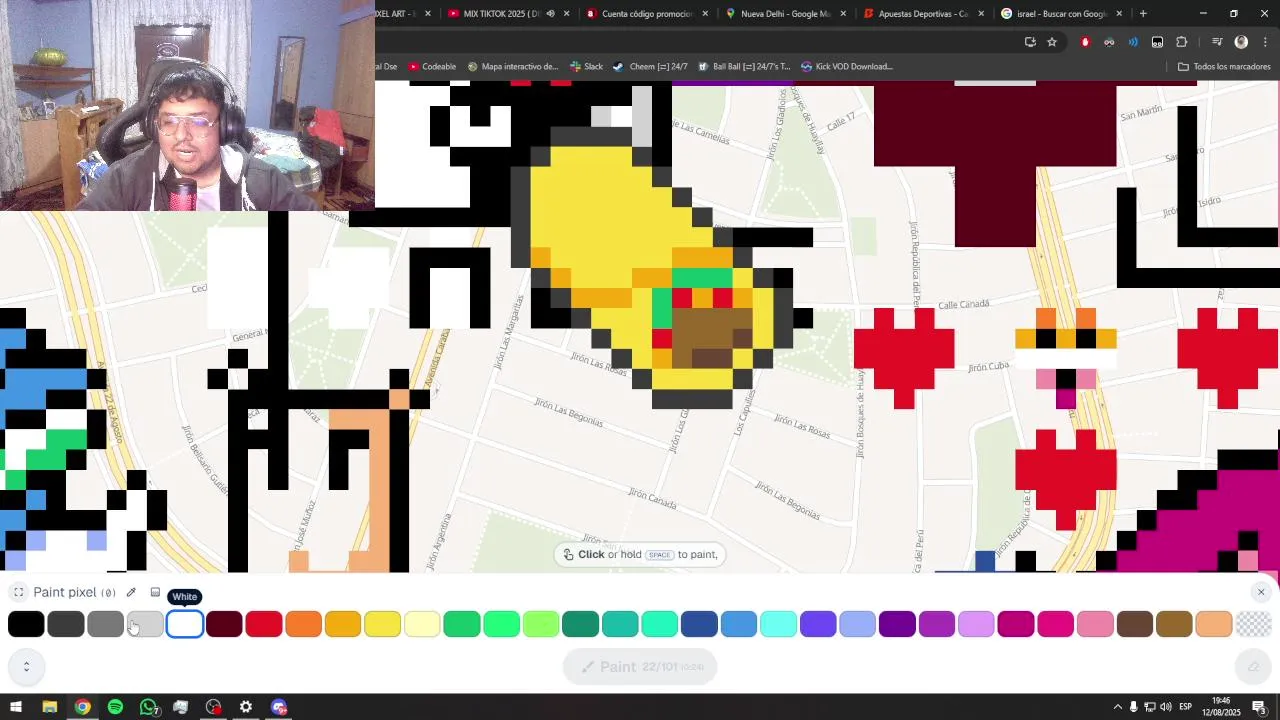The image size is (1280, 720).
Task: Select the eraser tool button
Action: (x=1253, y=667)
